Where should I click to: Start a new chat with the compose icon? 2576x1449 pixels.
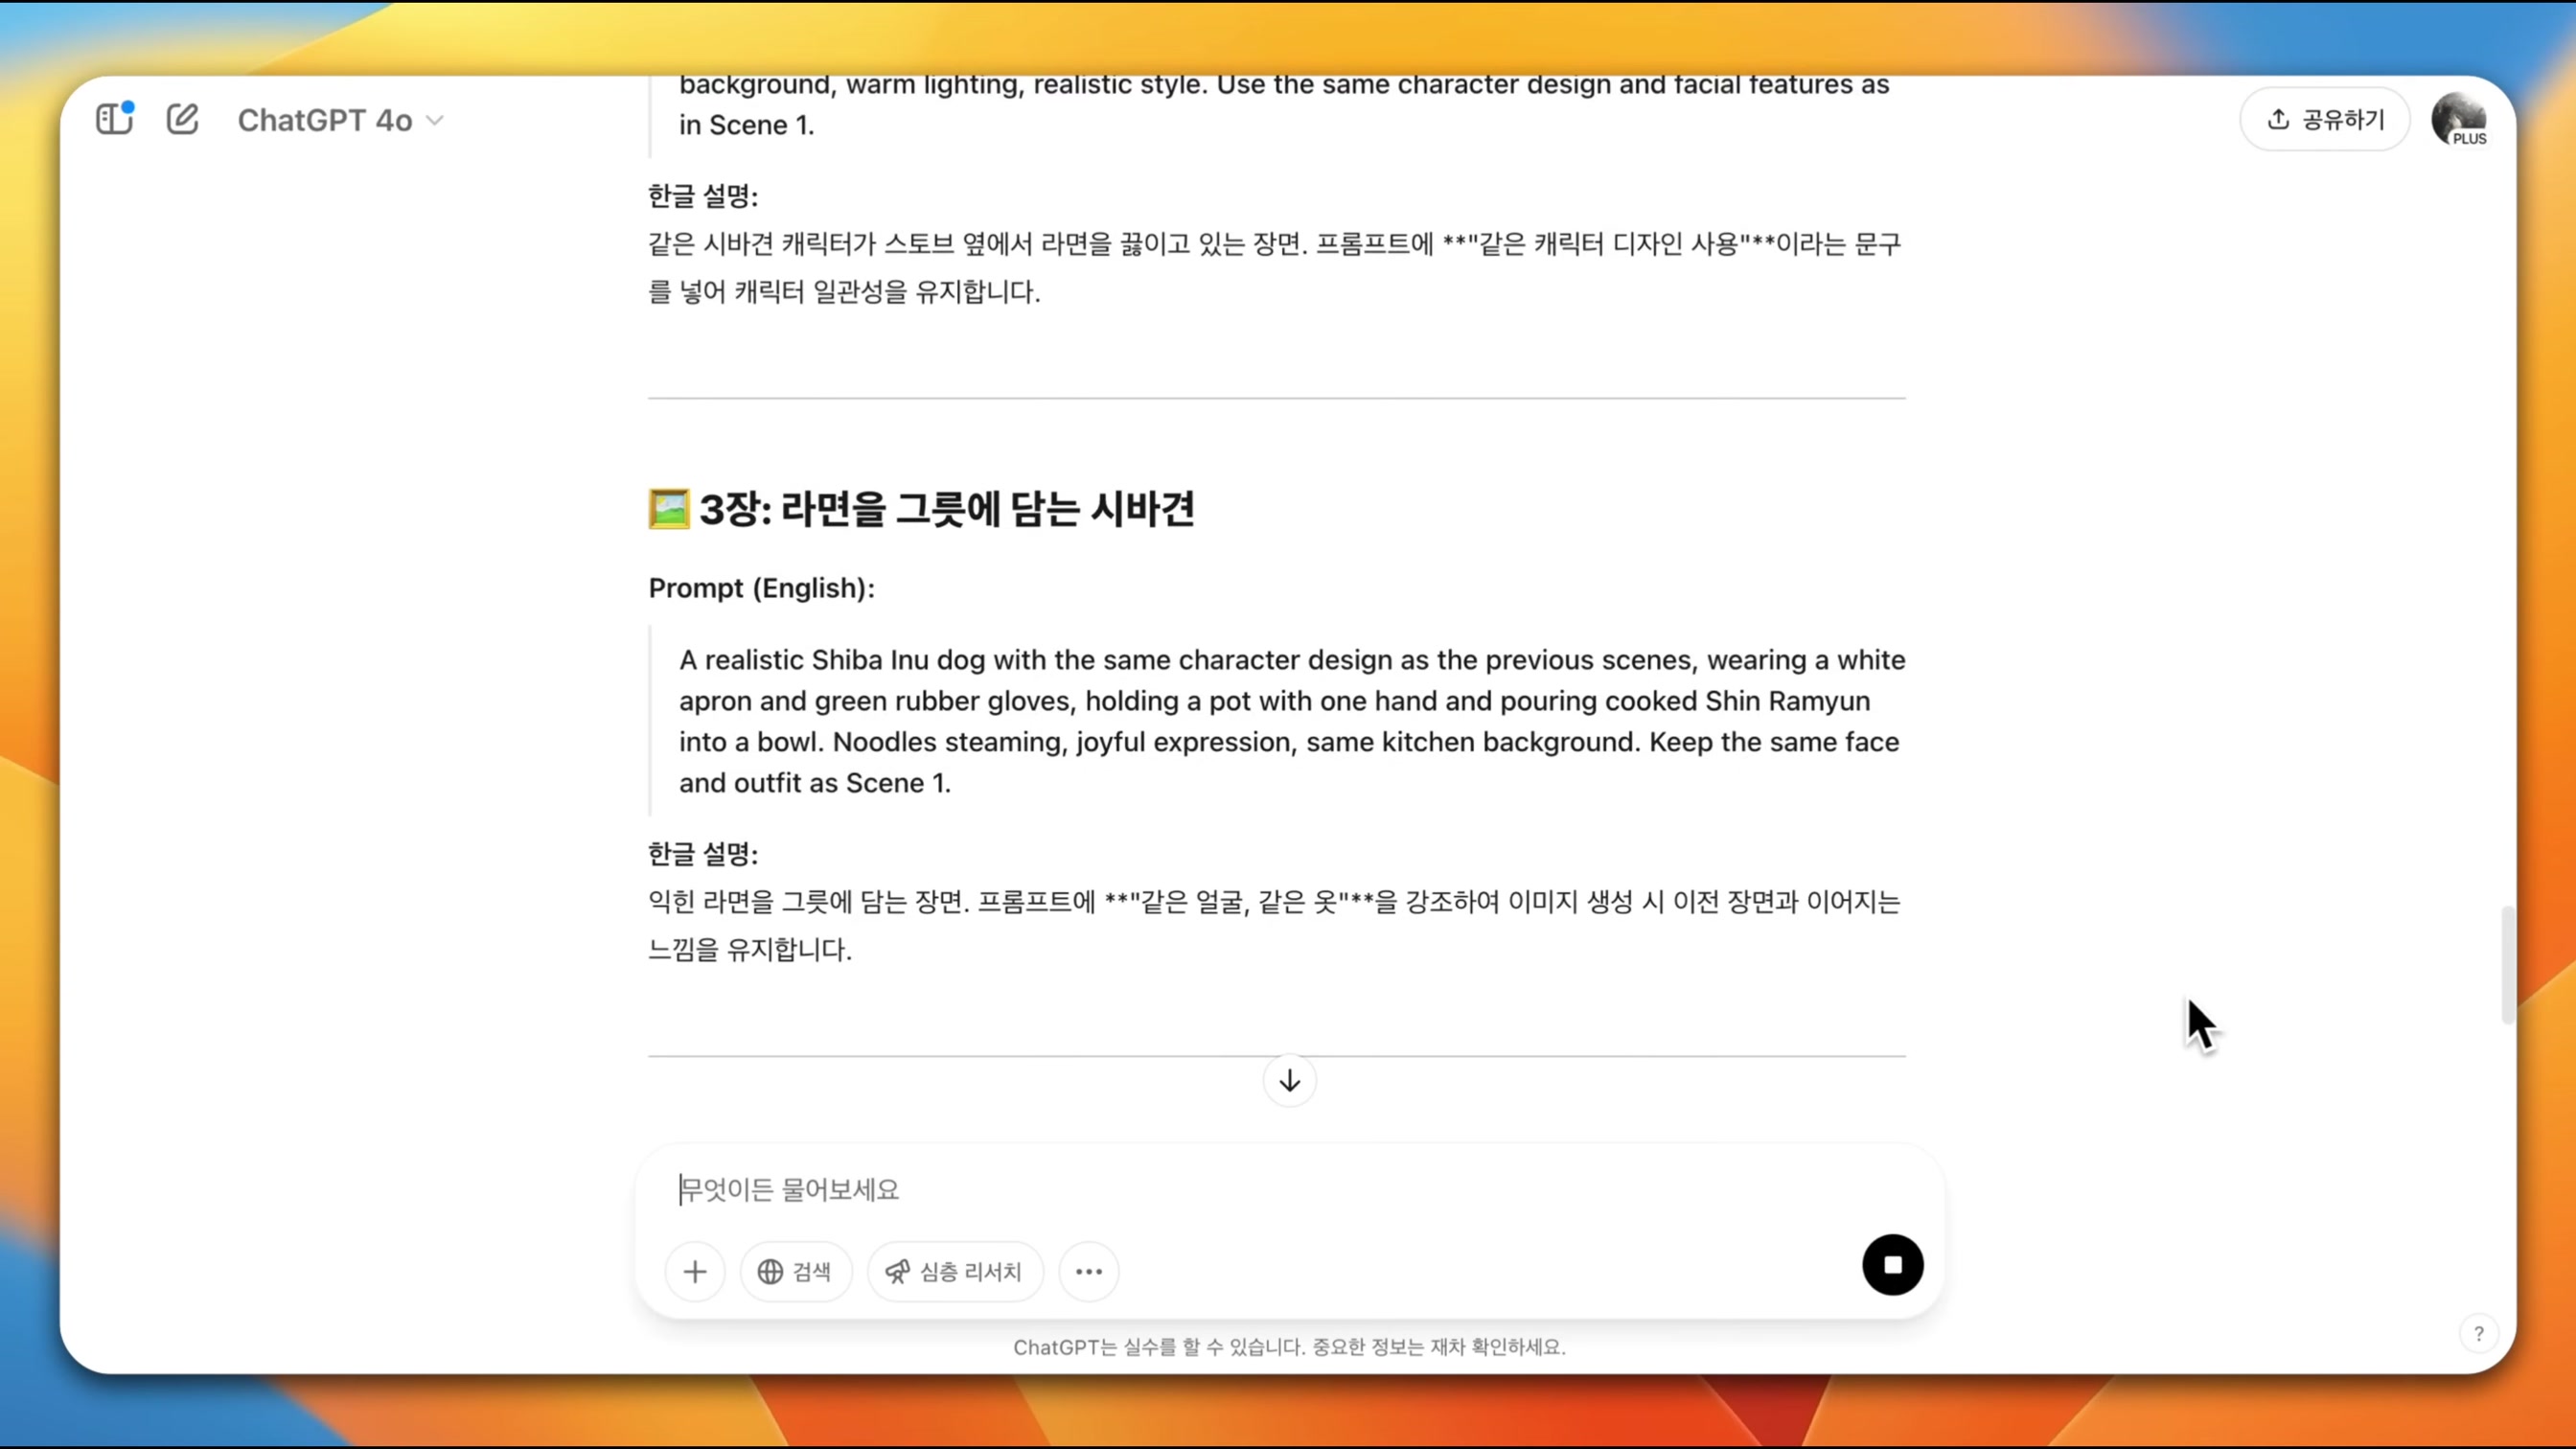coord(182,119)
